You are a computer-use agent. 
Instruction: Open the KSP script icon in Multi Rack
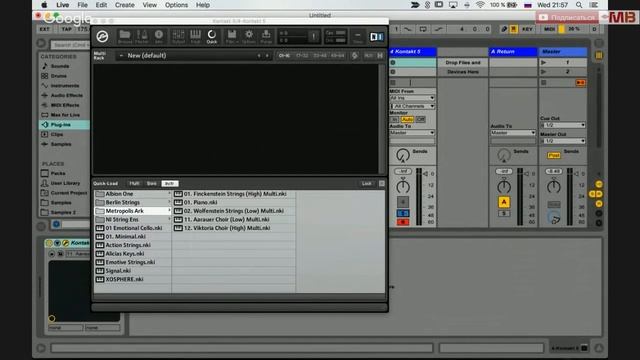[x=355, y=56]
